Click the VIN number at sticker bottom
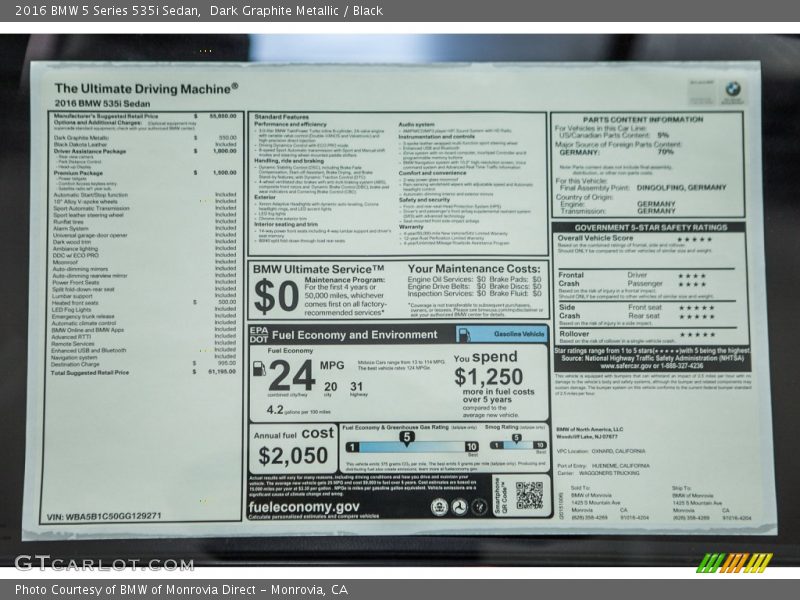Viewport: 800px width, 600px height. point(103,517)
